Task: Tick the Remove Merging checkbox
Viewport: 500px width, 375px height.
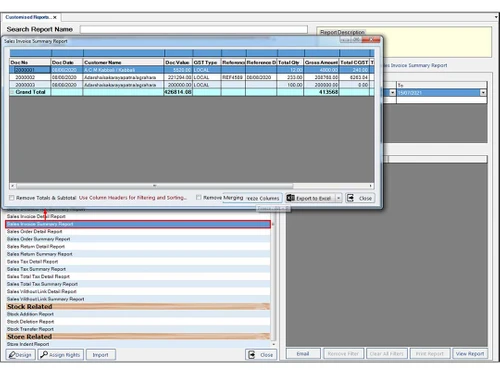Action: coord(199,197)
